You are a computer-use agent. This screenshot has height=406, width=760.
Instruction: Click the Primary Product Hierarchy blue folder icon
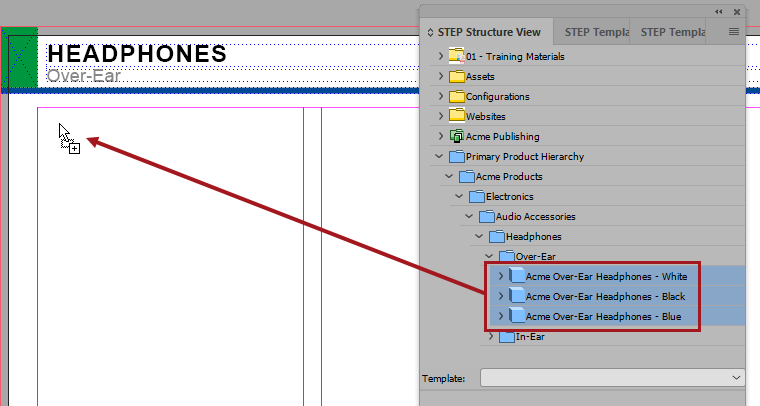[x=457, y=156]
